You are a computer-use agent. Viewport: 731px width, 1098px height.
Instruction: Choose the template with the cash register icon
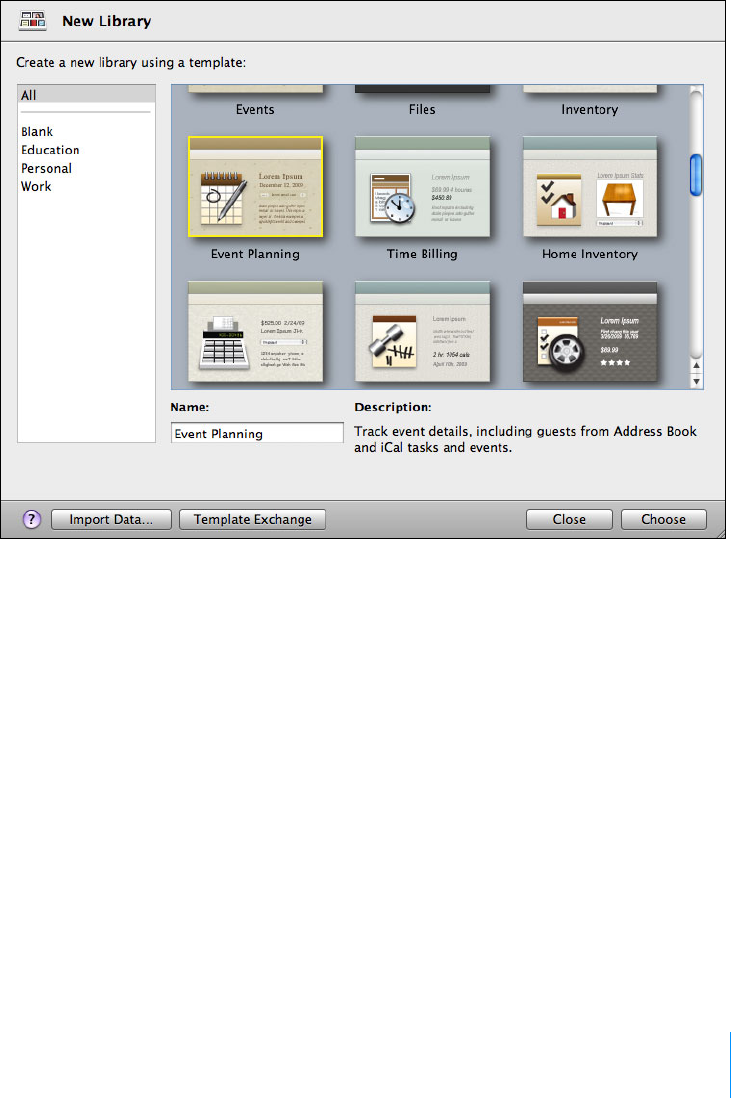tap(256, 332)
